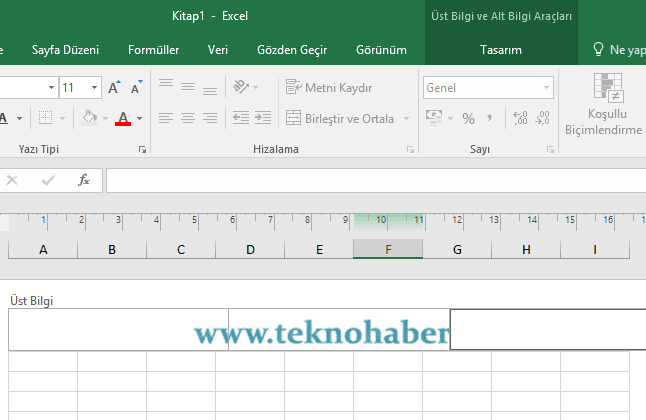Decrease decimal places
This screenshot has height=420, width=646.
tap(542, 118)
